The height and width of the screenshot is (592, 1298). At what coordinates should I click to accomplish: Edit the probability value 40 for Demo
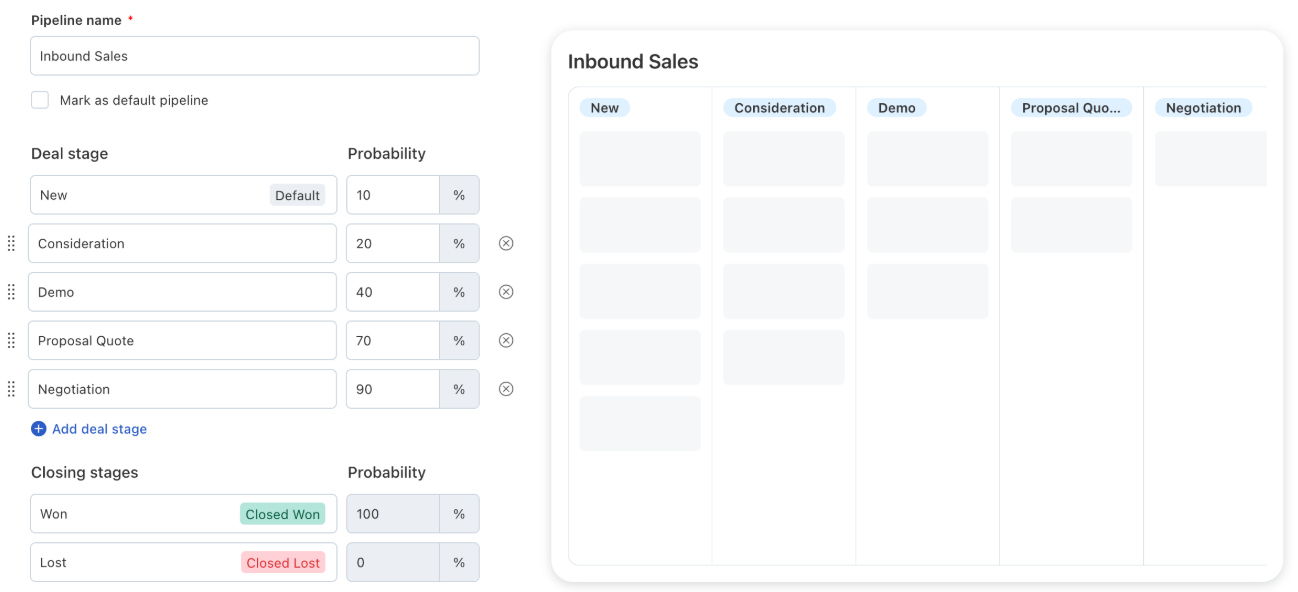point(393,292)
